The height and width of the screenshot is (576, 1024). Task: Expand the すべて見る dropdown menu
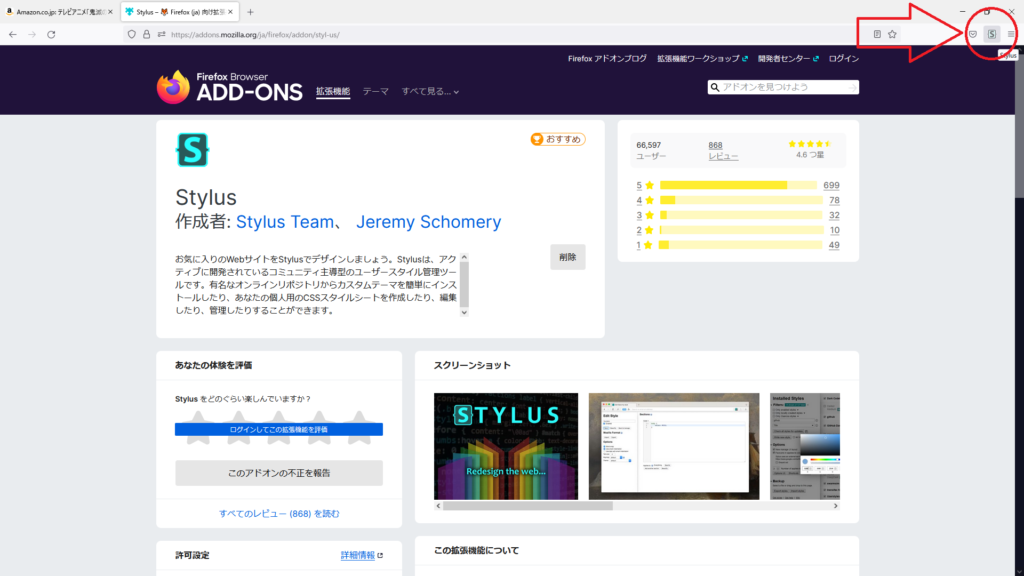pos(430,91)
